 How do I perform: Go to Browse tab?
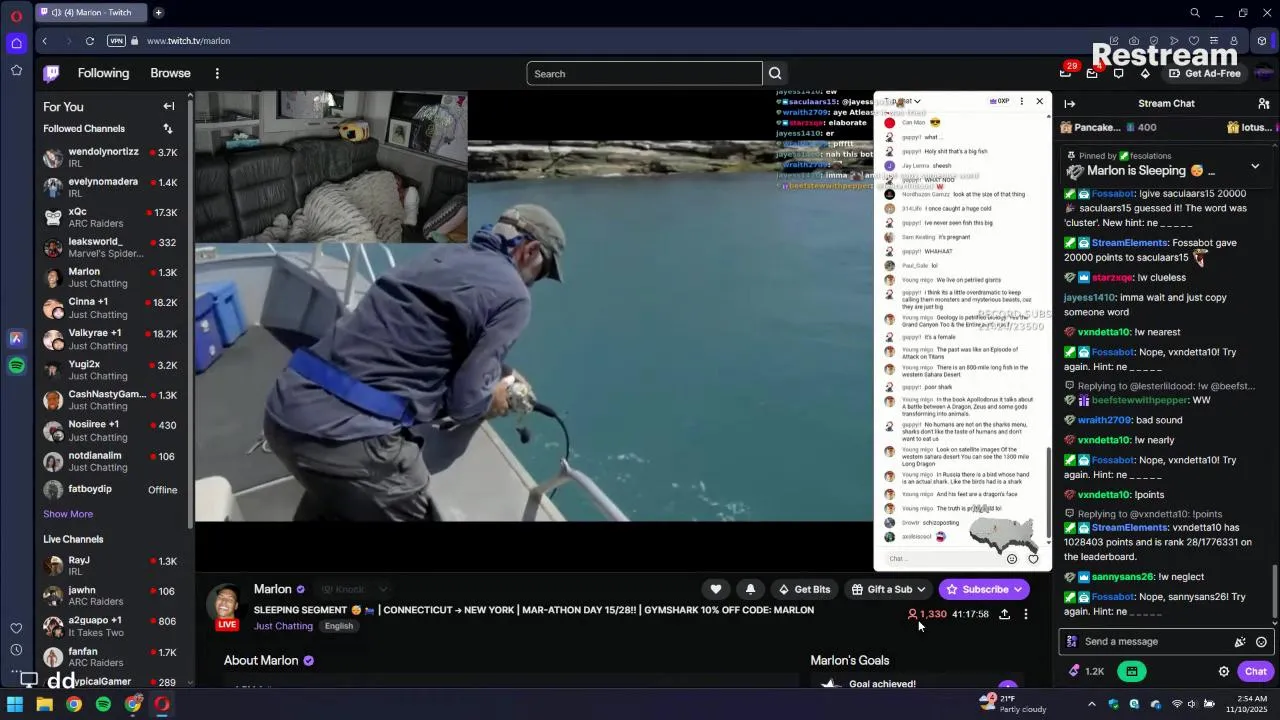click(170, 73)
